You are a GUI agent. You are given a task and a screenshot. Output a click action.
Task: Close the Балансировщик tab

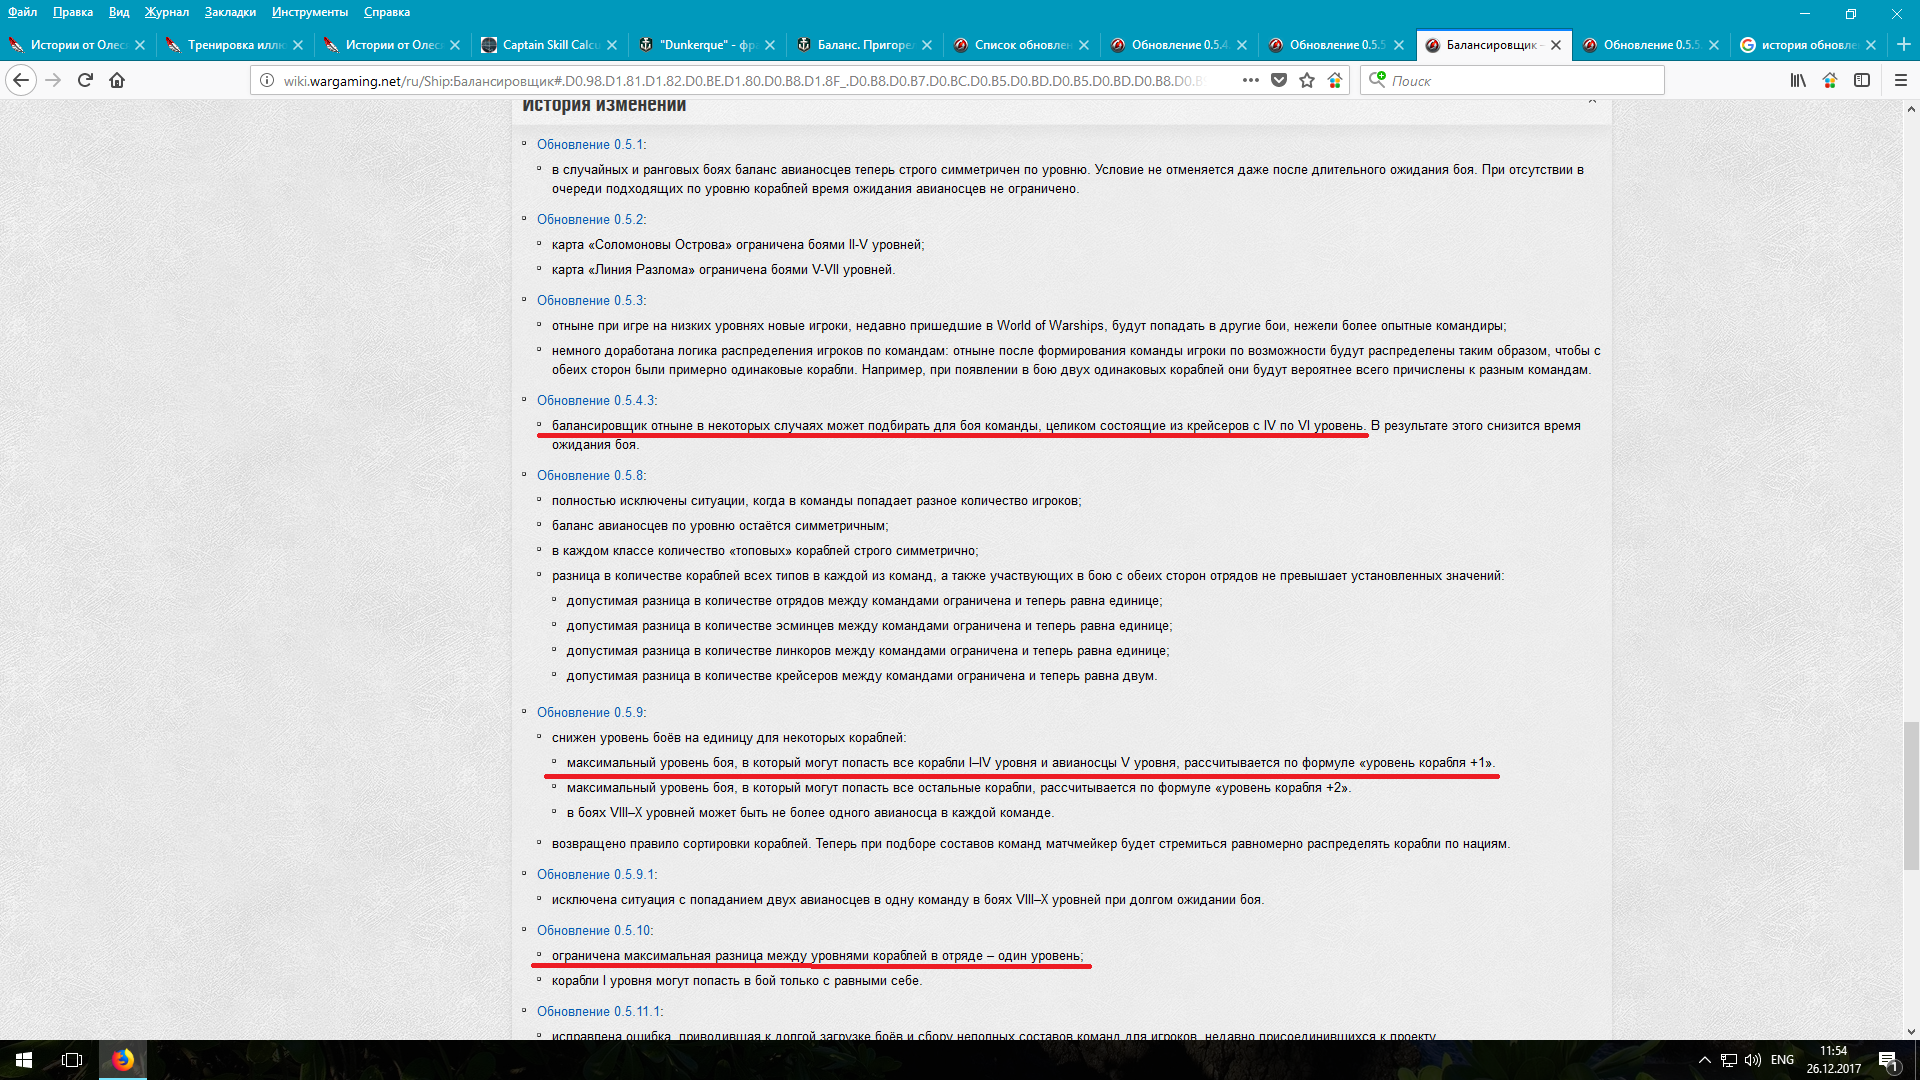(x=1556, y=45)
